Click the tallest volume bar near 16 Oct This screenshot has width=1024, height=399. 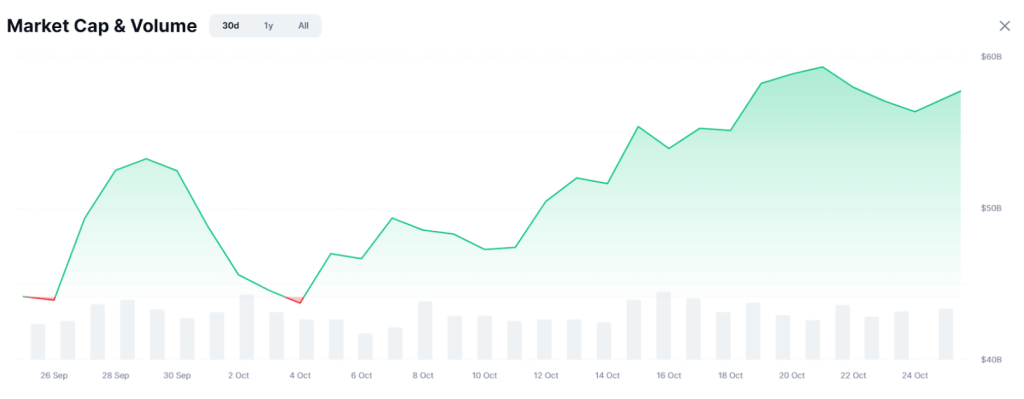pos(664,325)
